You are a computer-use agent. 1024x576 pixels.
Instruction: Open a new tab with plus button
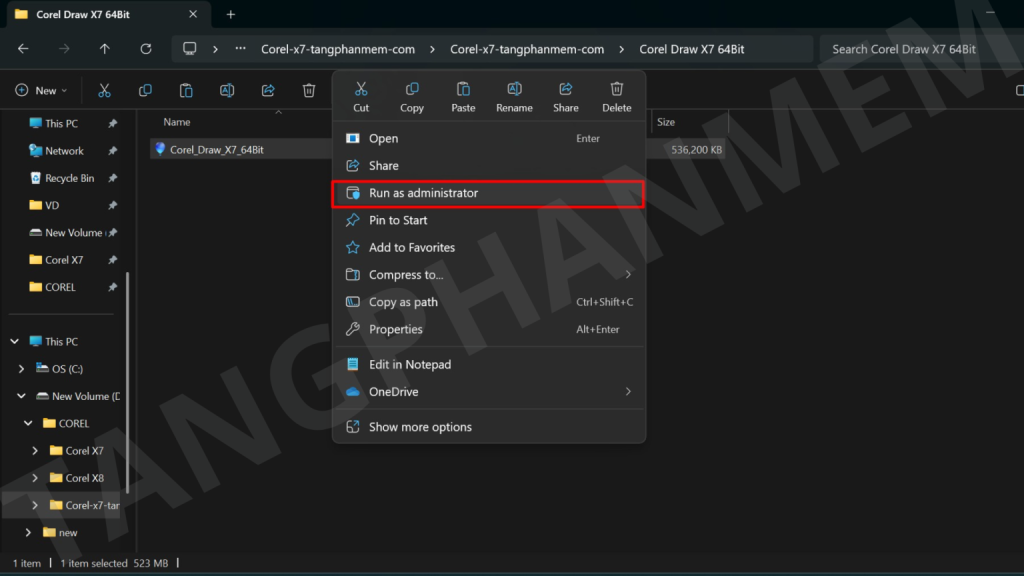231,14
